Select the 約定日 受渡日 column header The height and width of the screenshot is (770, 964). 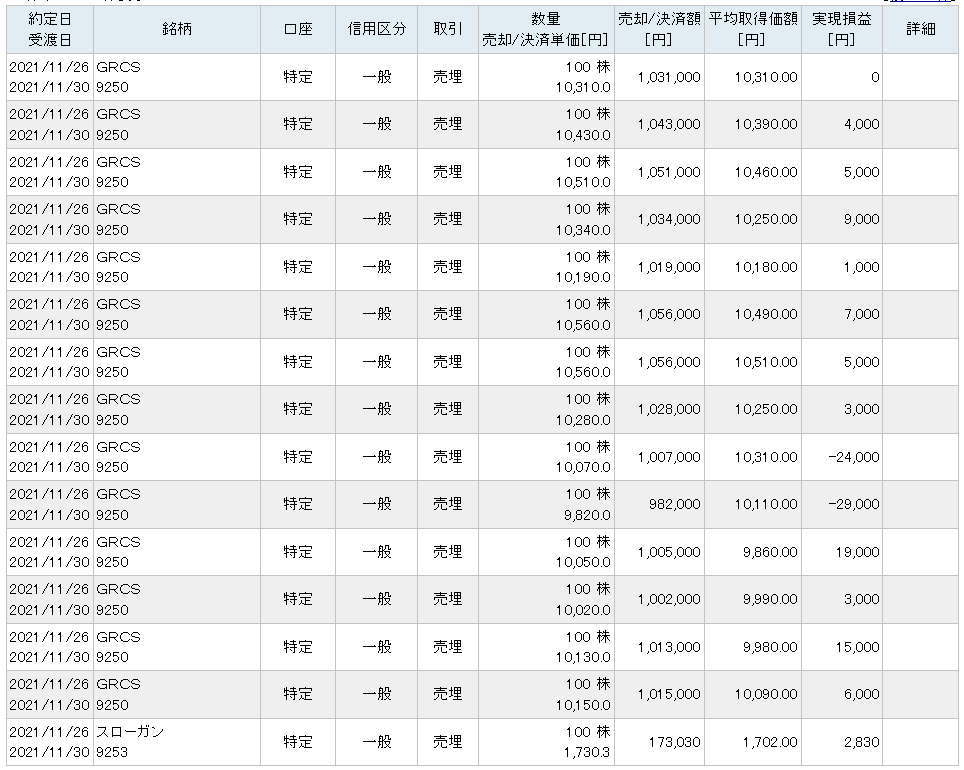pos(48,29)
